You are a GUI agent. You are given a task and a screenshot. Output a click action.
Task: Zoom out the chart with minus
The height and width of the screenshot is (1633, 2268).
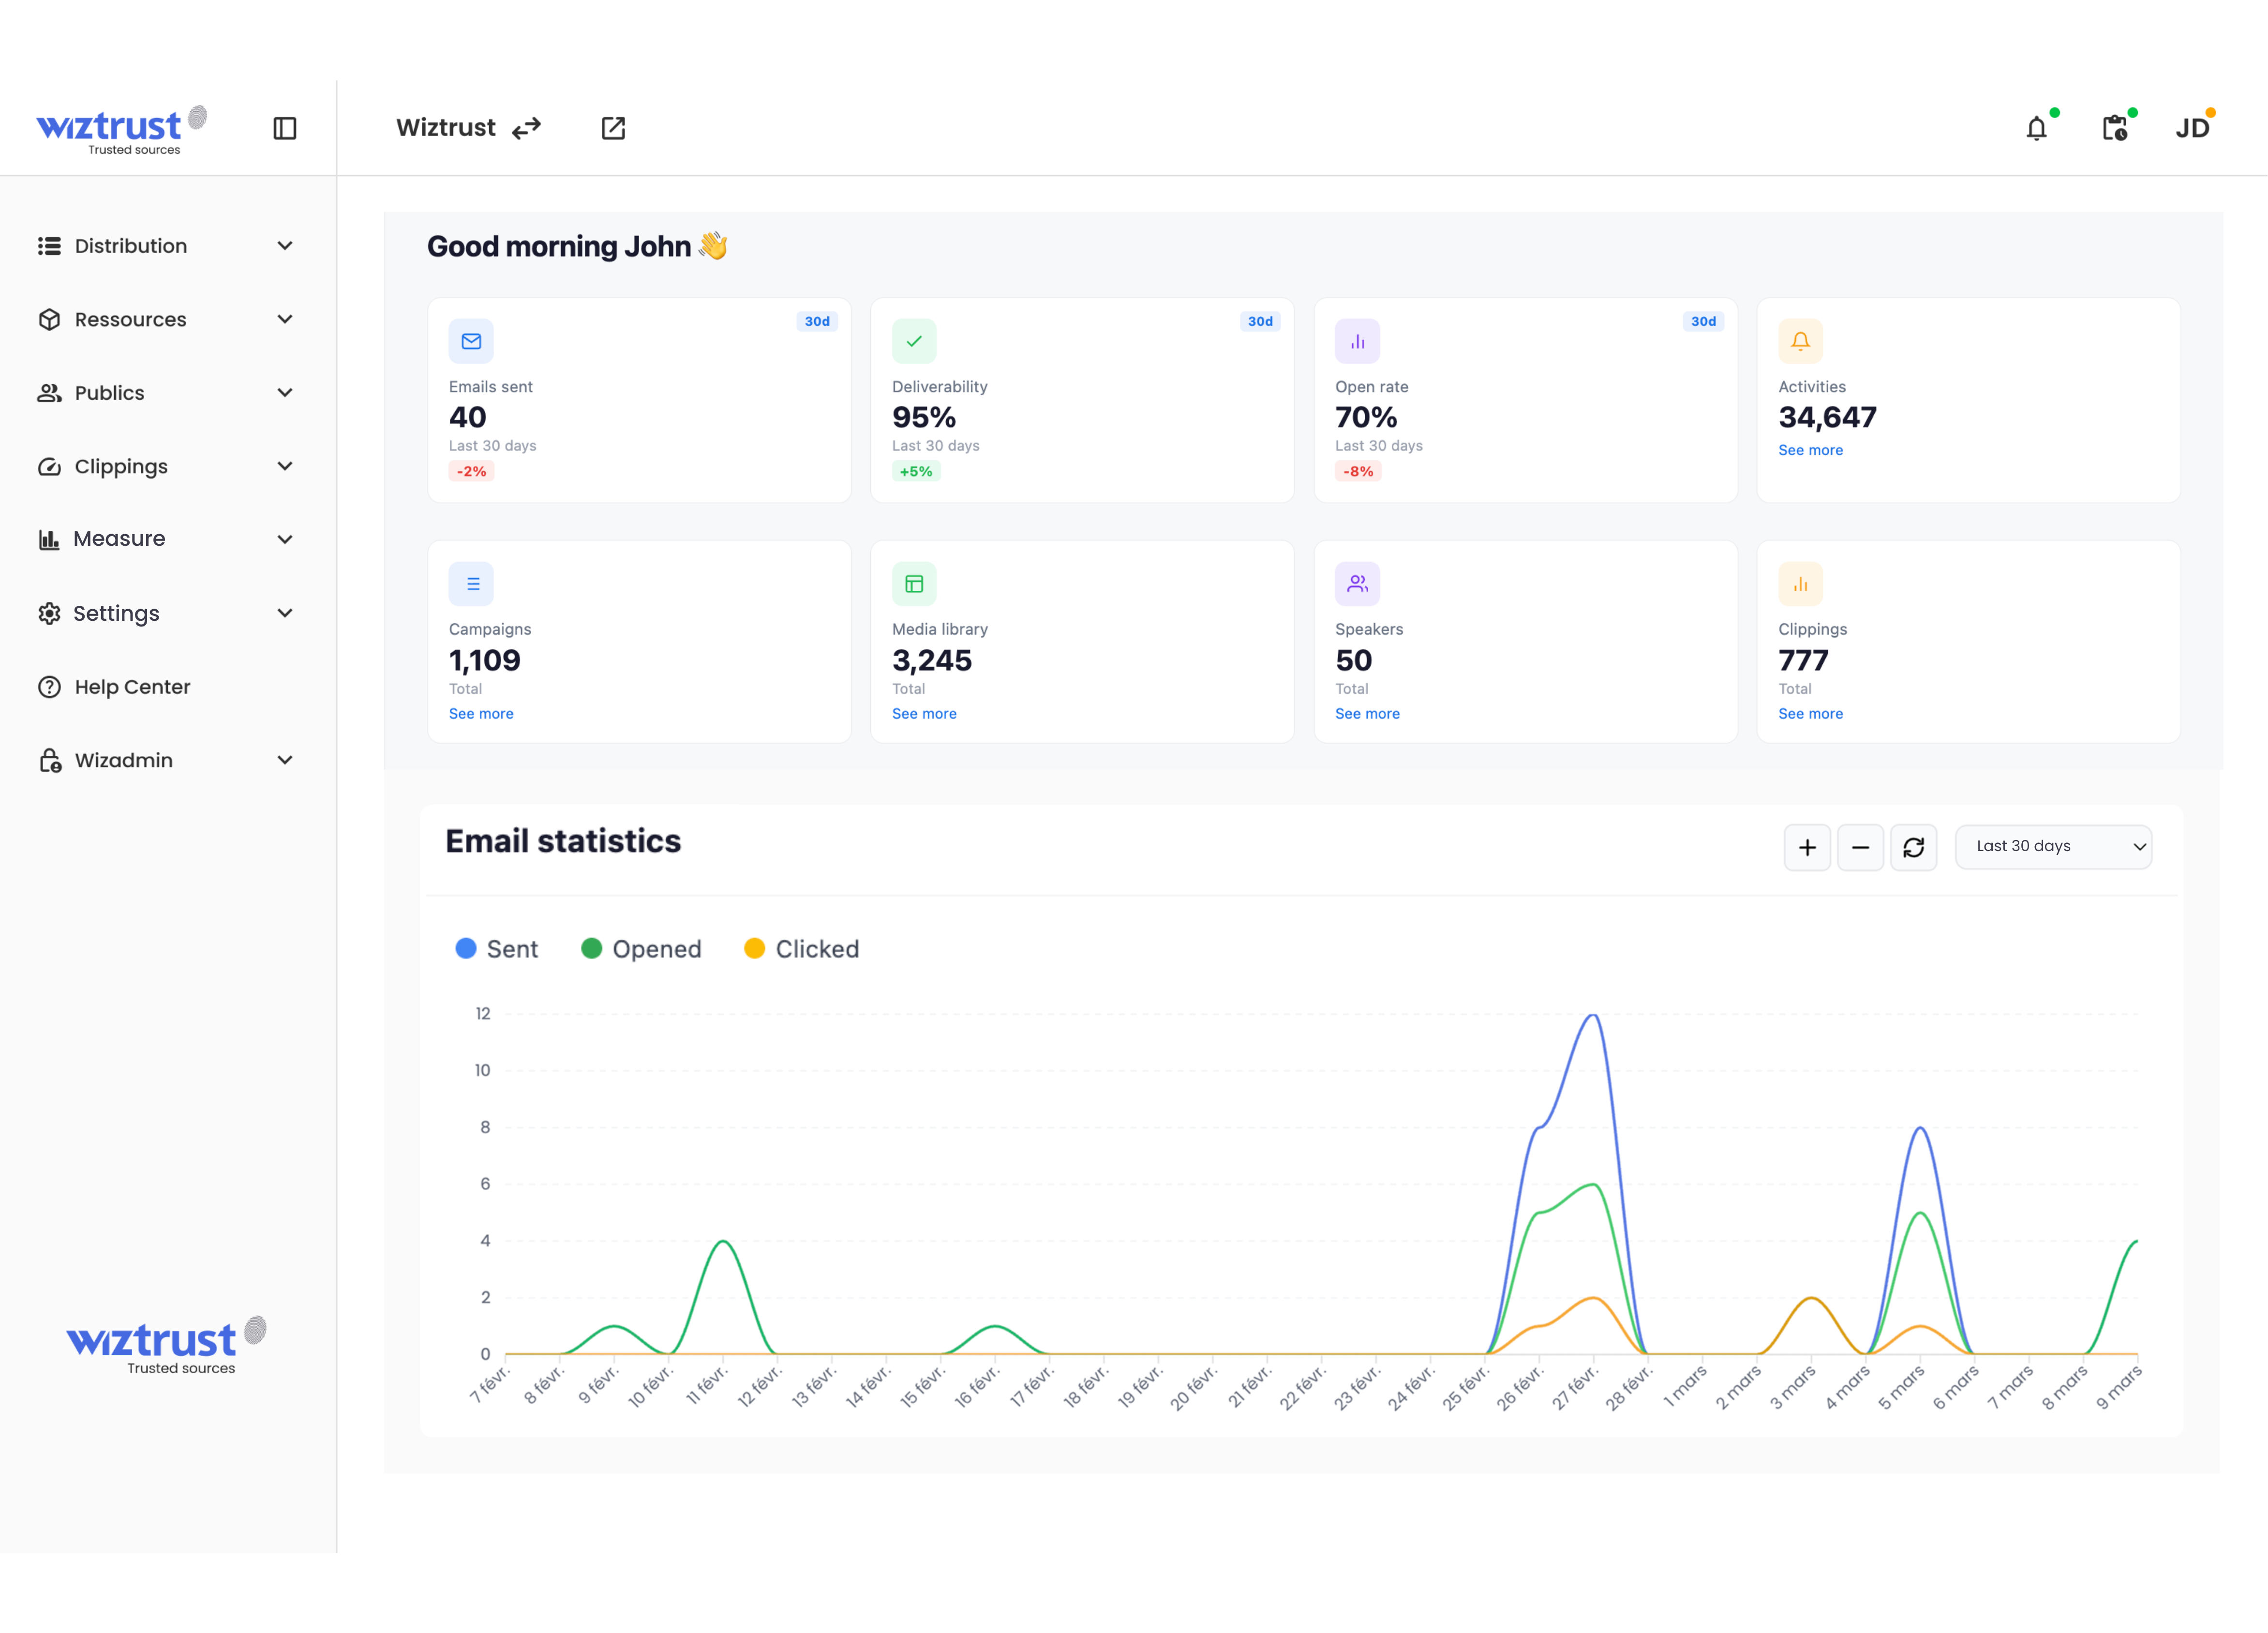coord(1860,848)
